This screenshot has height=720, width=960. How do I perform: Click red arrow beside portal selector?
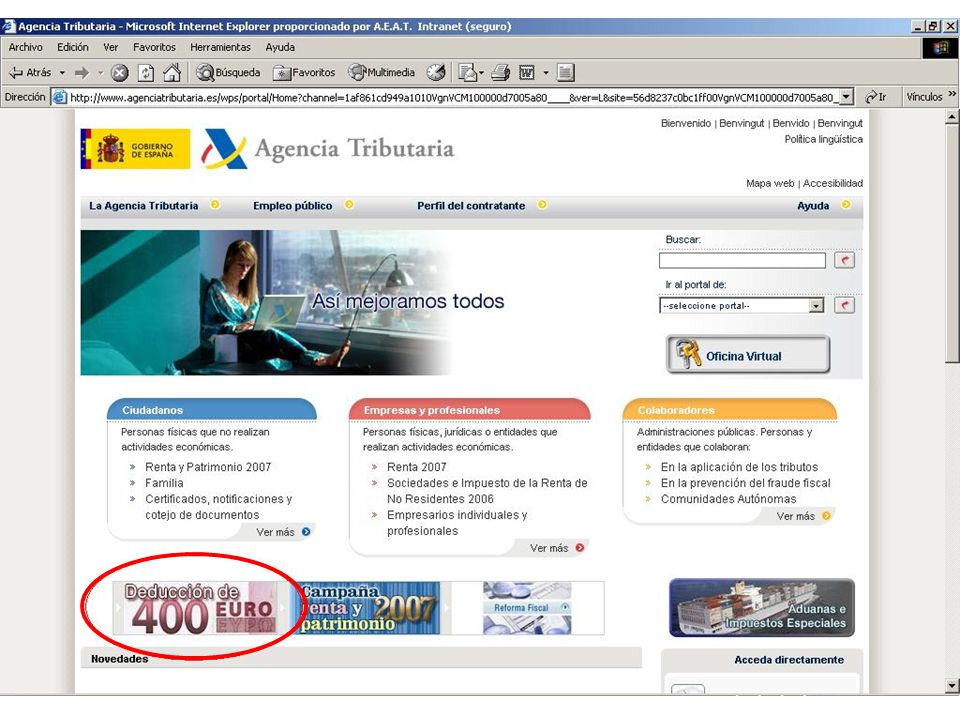click(x=844, y=305)
